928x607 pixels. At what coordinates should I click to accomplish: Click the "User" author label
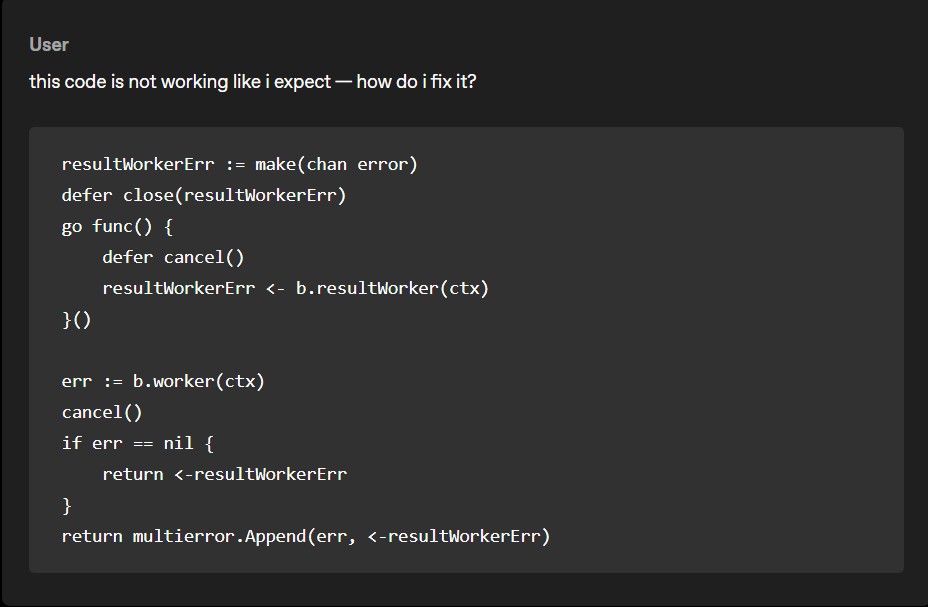[49, 44]
